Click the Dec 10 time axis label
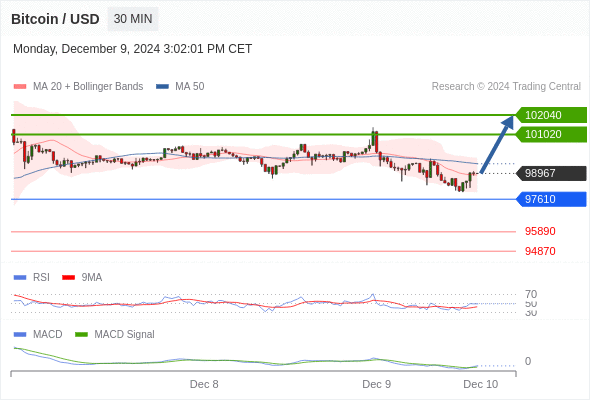This screenshot has height=400, width=590. coord(481,384)
